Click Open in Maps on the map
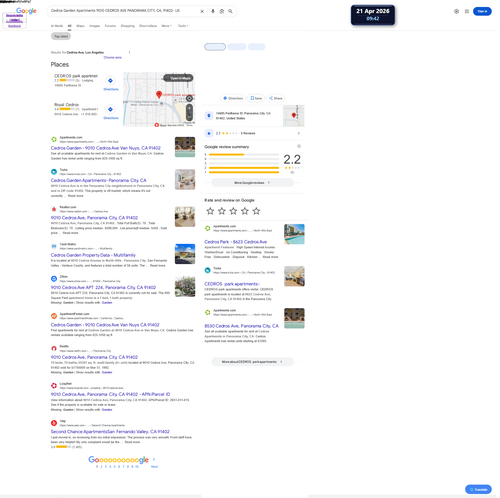This screenshot has width=500, height=498. pos(178,78)
